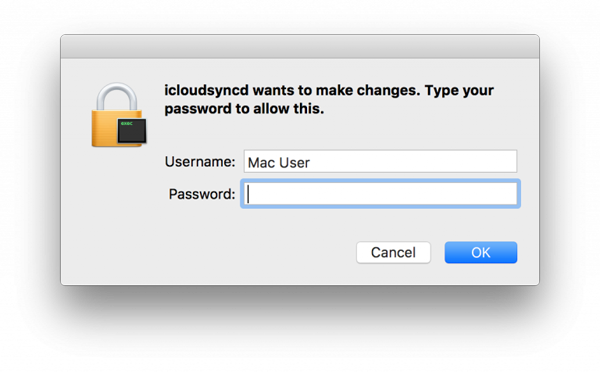This screenshot has width=600, height=372.
Task: Click the word "icloudsyncd" in the message
Action: (207, 91)
